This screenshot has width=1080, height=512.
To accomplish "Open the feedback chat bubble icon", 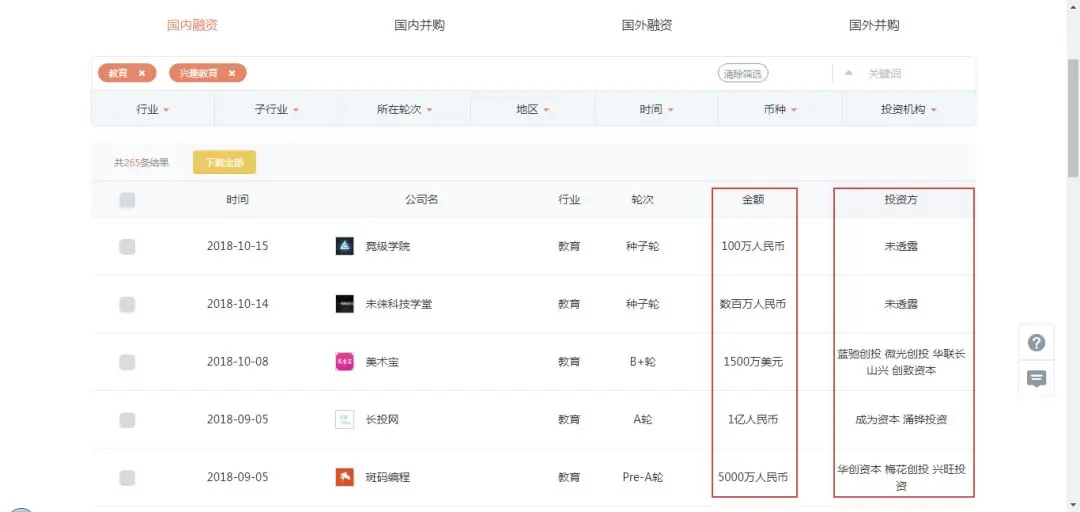I will [x=1036, y=378].
